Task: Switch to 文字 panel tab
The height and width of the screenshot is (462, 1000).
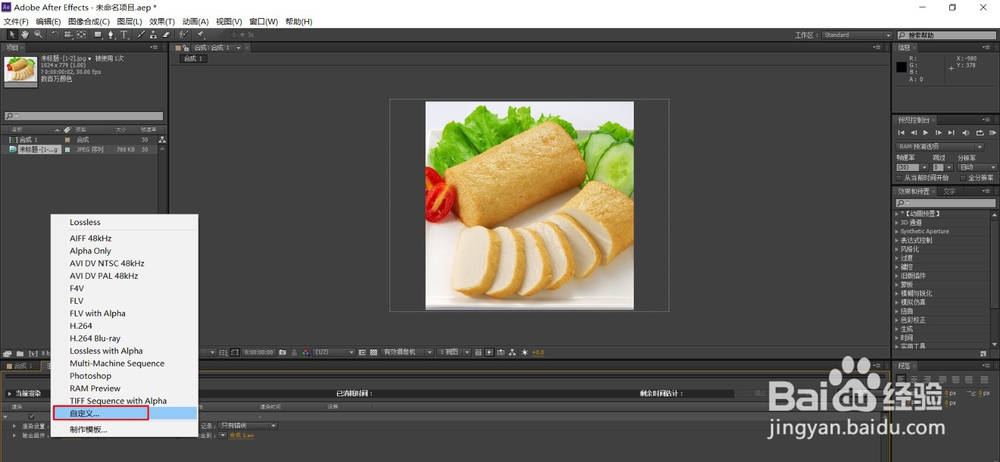Action: pyautogui.click(x=950, y=191)
